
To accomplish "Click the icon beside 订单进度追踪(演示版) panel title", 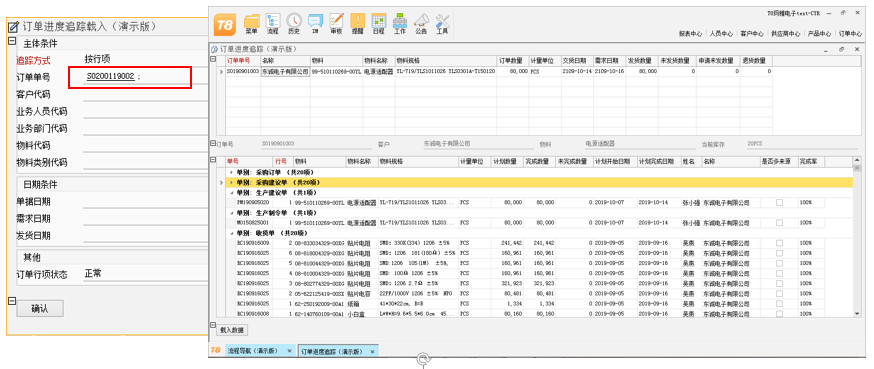I will [x=214, y=49].
